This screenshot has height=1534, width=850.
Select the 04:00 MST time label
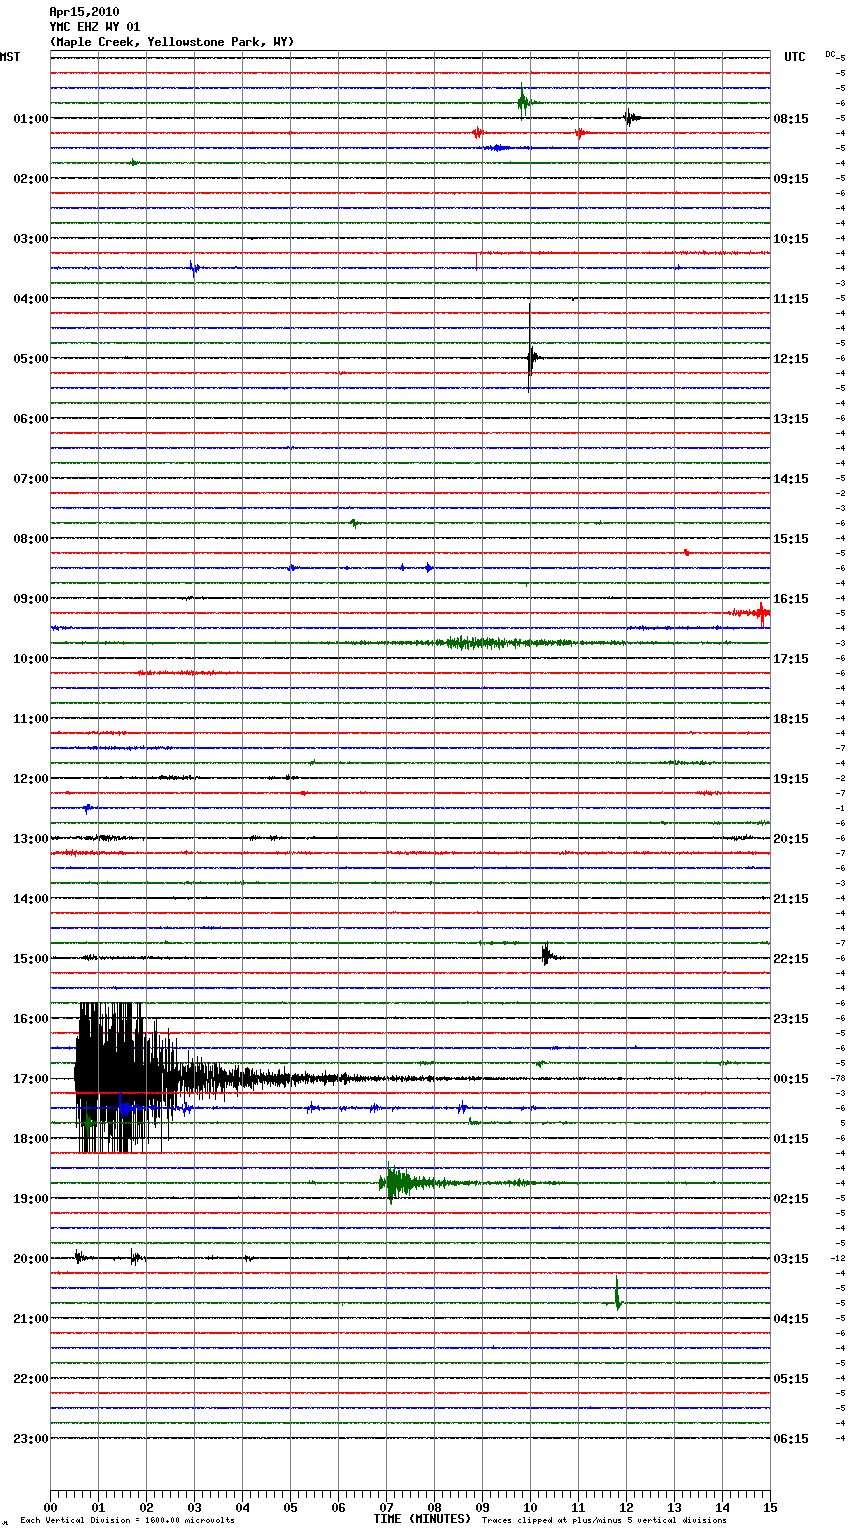pos(30,299)
